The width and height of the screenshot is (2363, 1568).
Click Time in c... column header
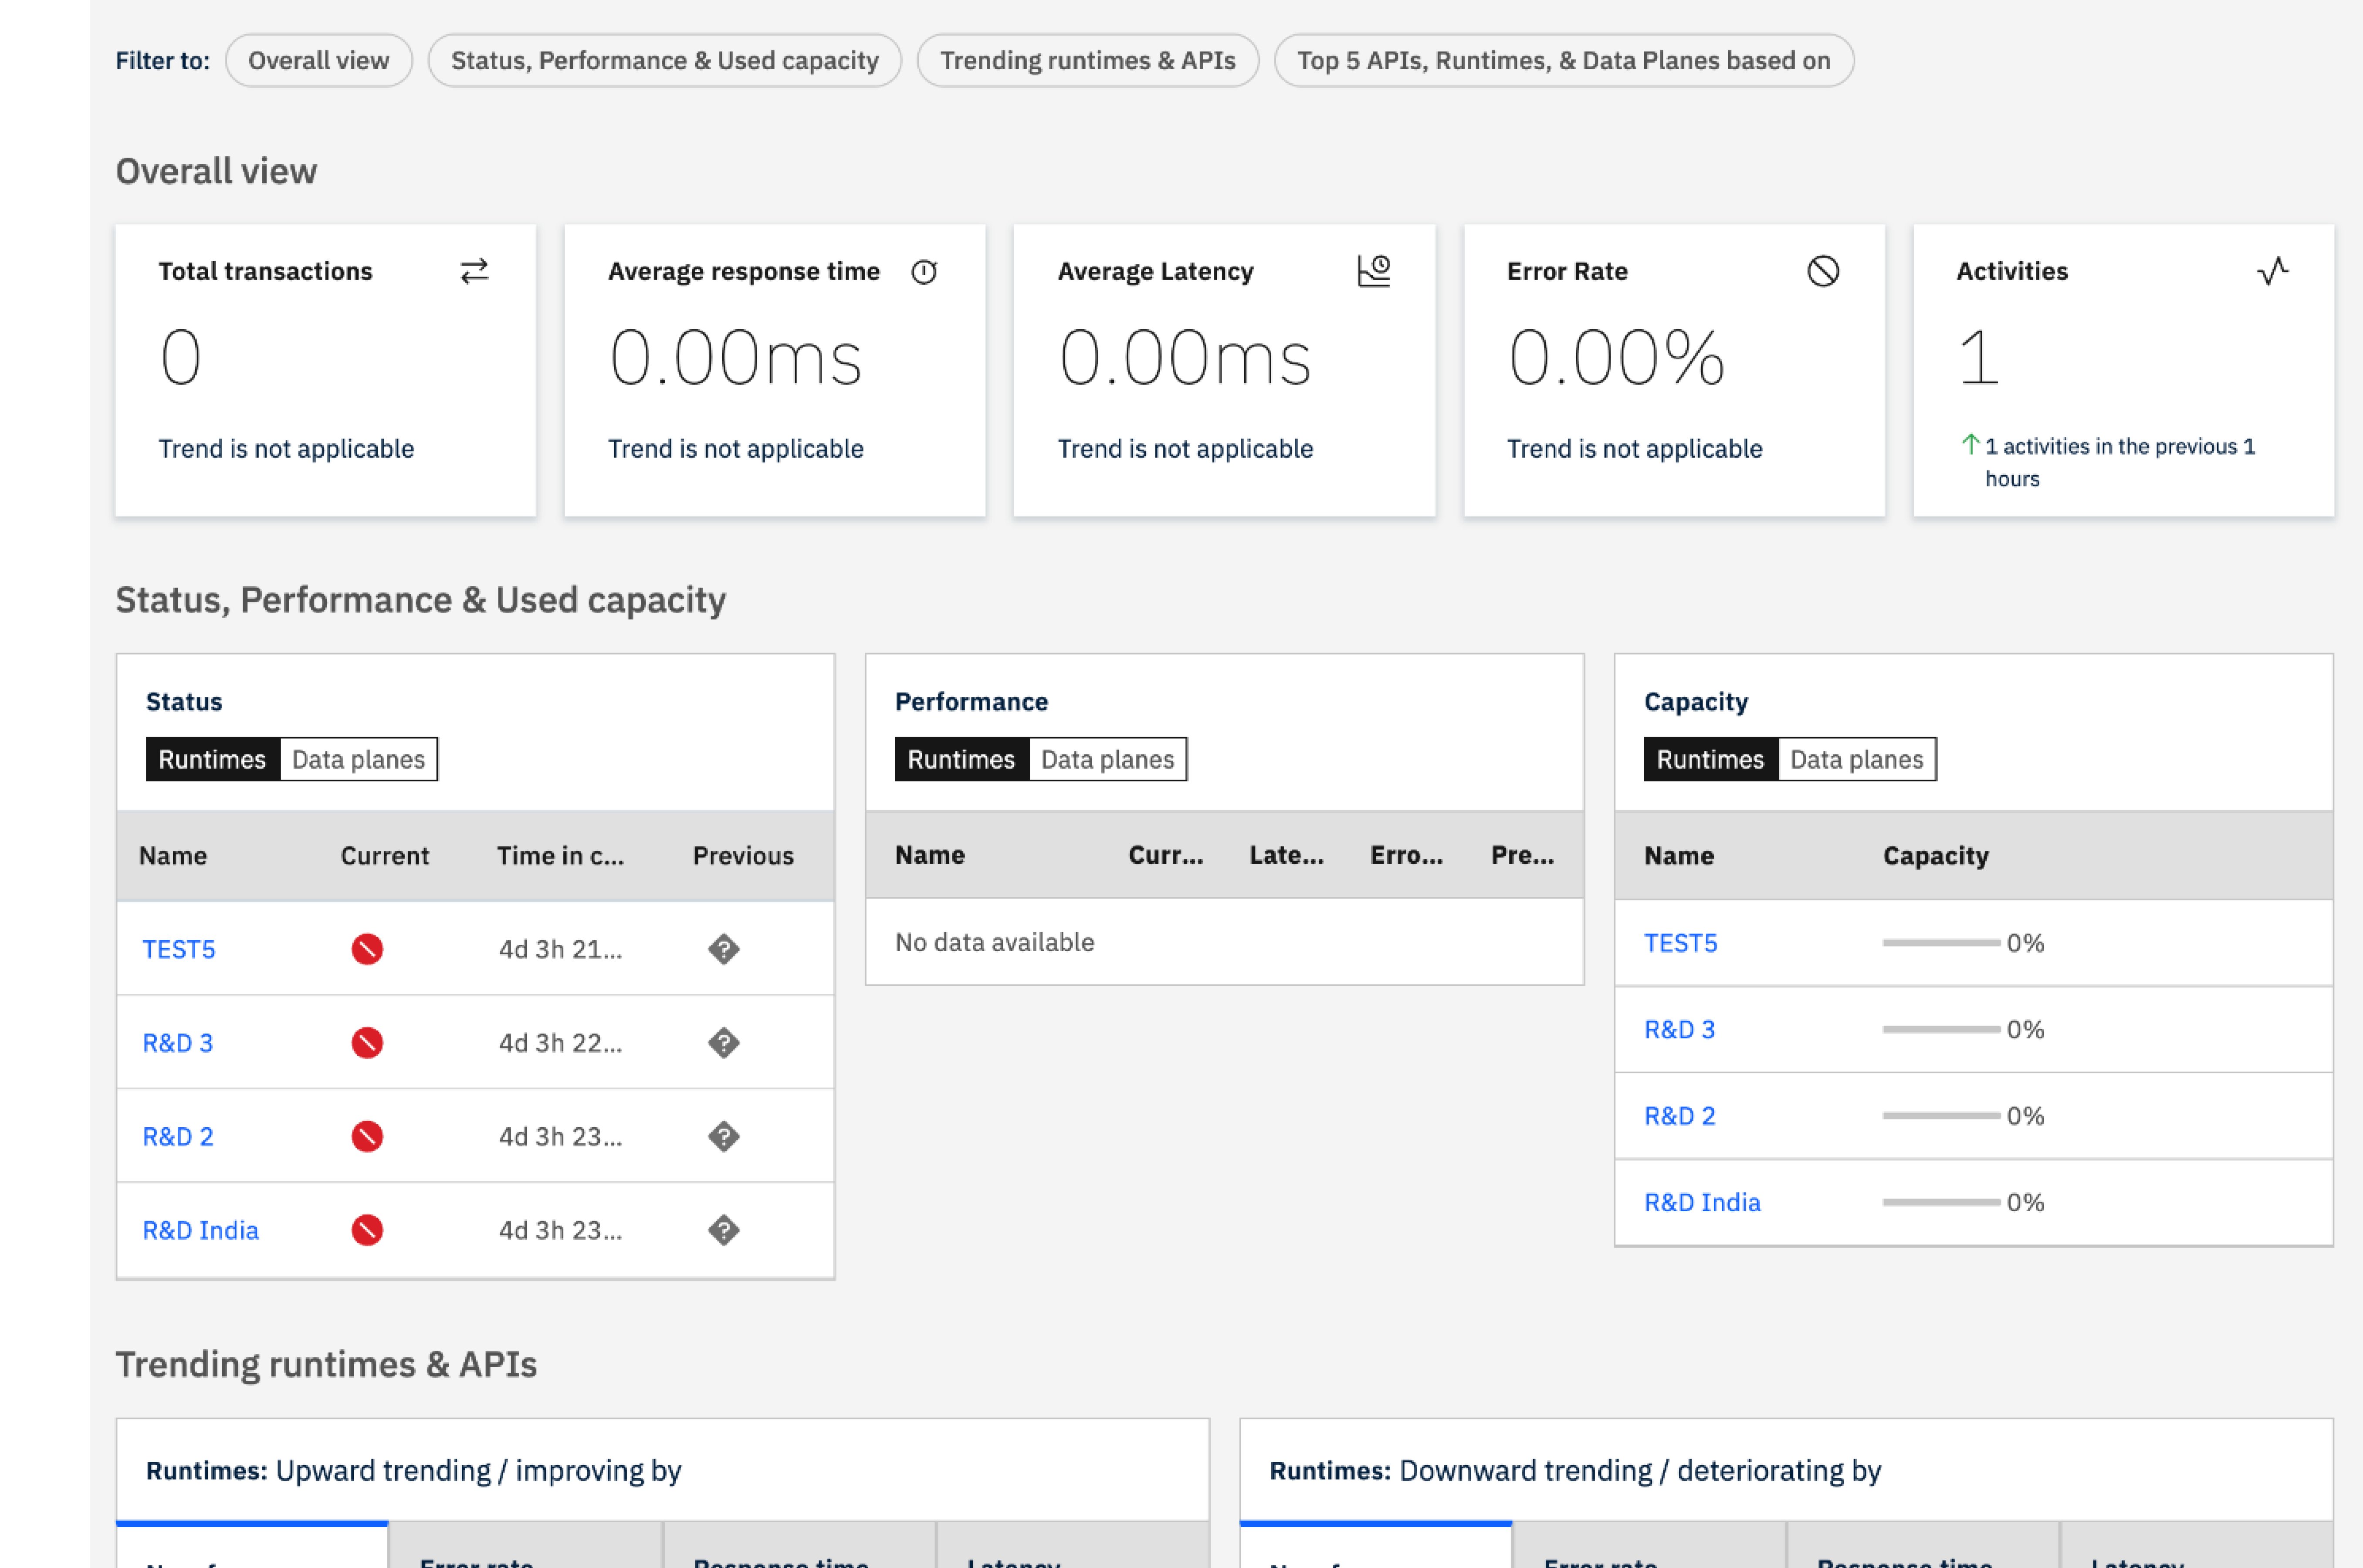(561, 856)
